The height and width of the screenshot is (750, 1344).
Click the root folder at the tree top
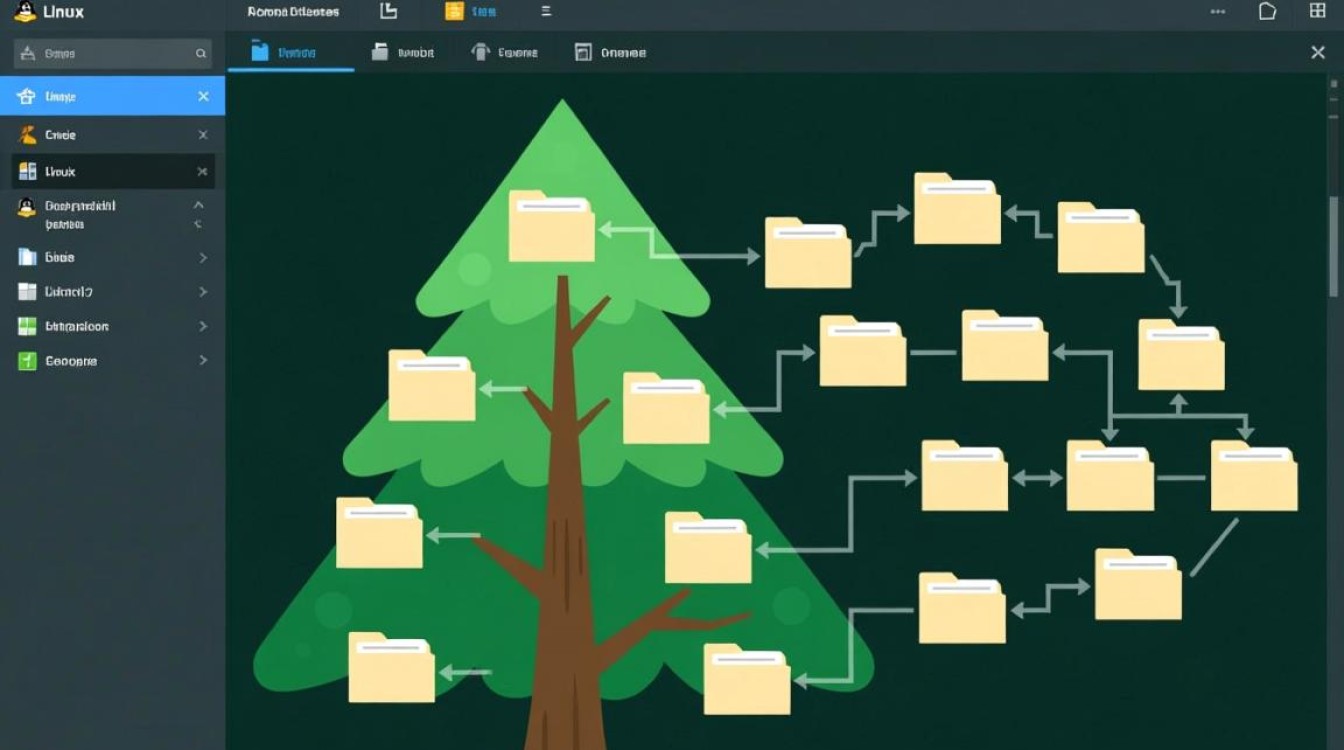[x=551, y=228]
